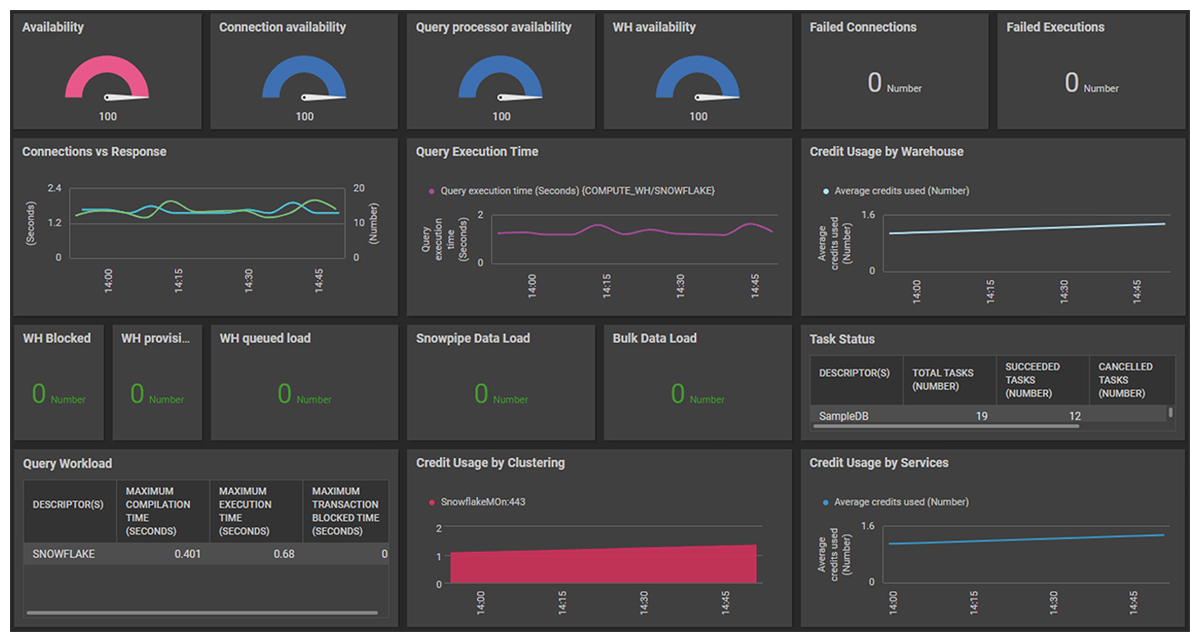The height and width of the screenshot is (642, 1200).
Task: Toggle the SnowflakeMOn:443 legend entry
Action: (x=484, y=502)
